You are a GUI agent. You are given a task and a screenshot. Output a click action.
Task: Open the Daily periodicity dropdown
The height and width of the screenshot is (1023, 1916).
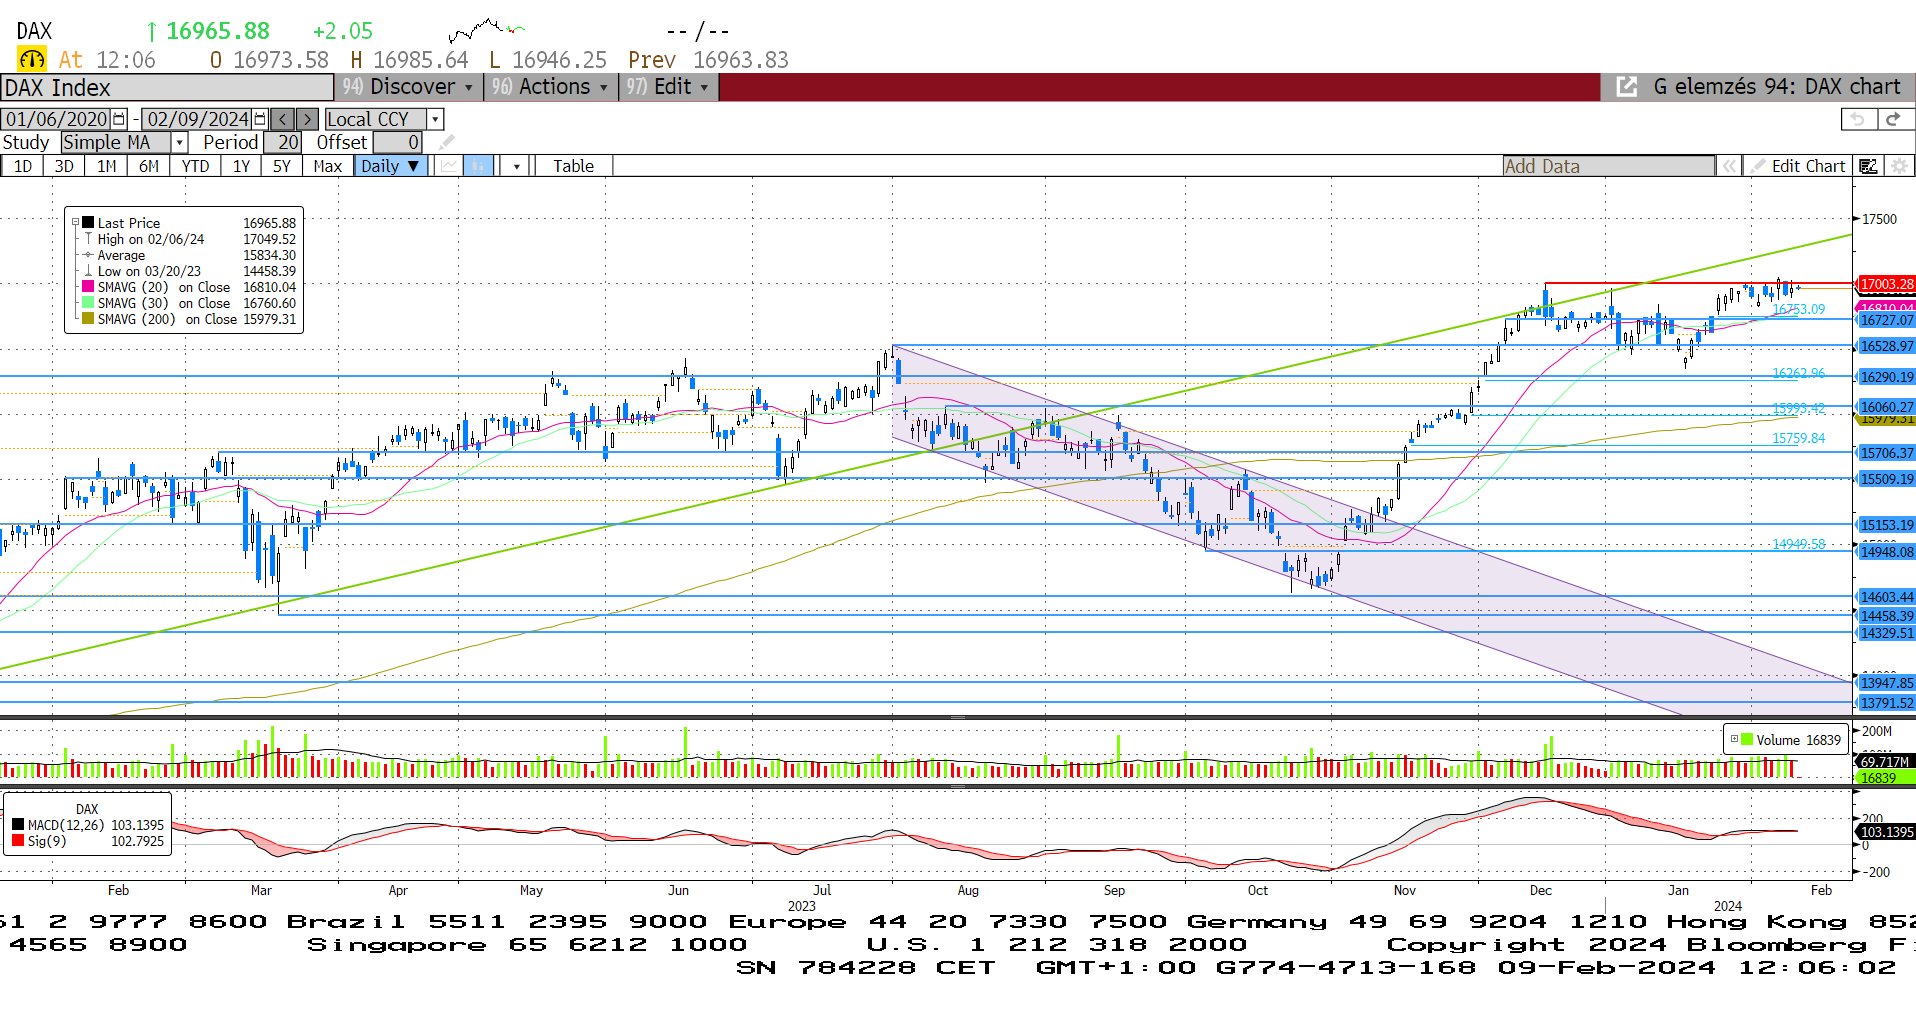(390, 166)
